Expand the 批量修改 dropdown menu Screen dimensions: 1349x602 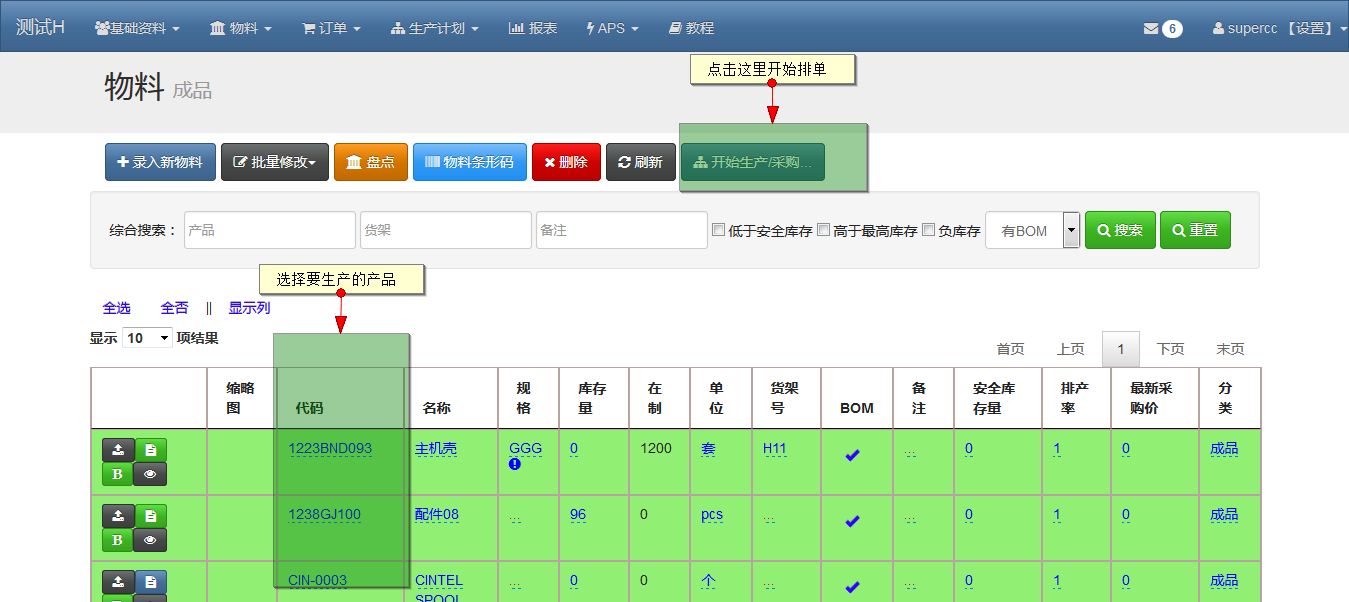pyautogui.click(x=274, y=161)
